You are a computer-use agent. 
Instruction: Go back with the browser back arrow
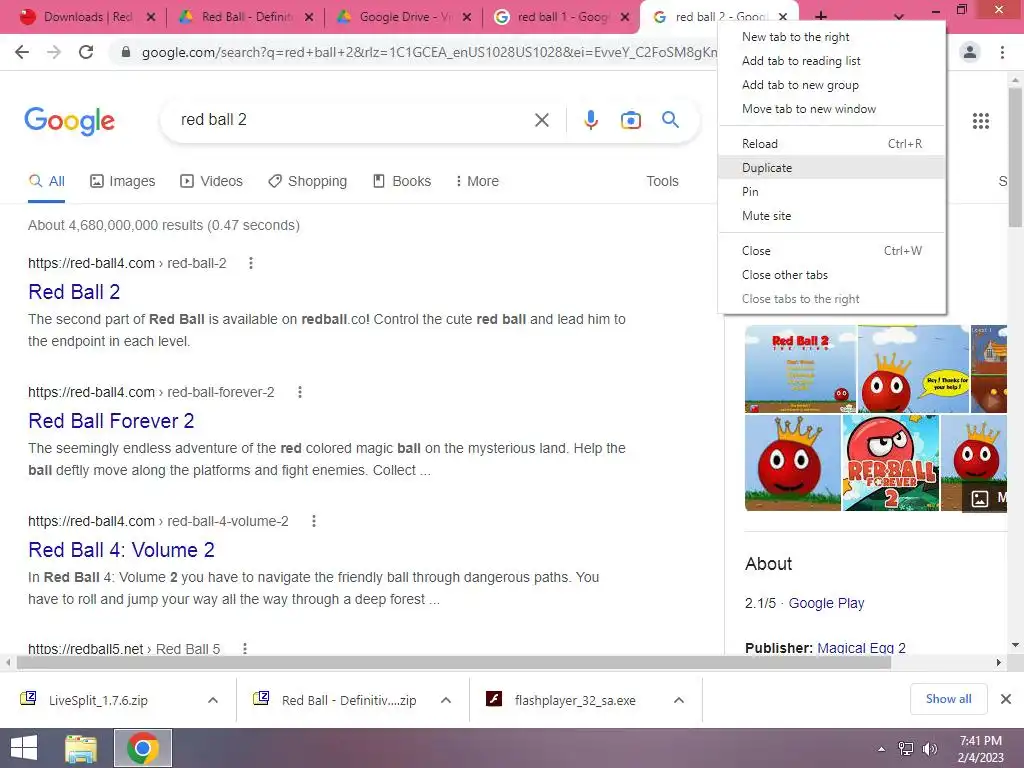click(22, 52)
